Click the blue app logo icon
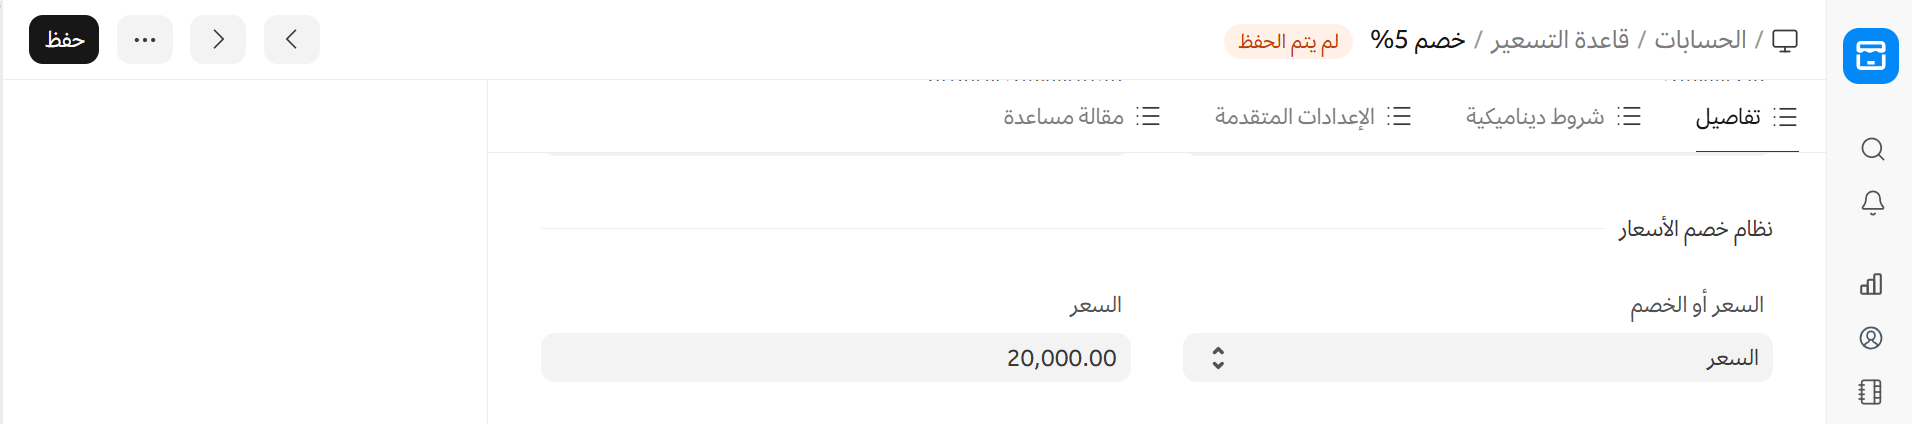 [x=1870, y=56]
